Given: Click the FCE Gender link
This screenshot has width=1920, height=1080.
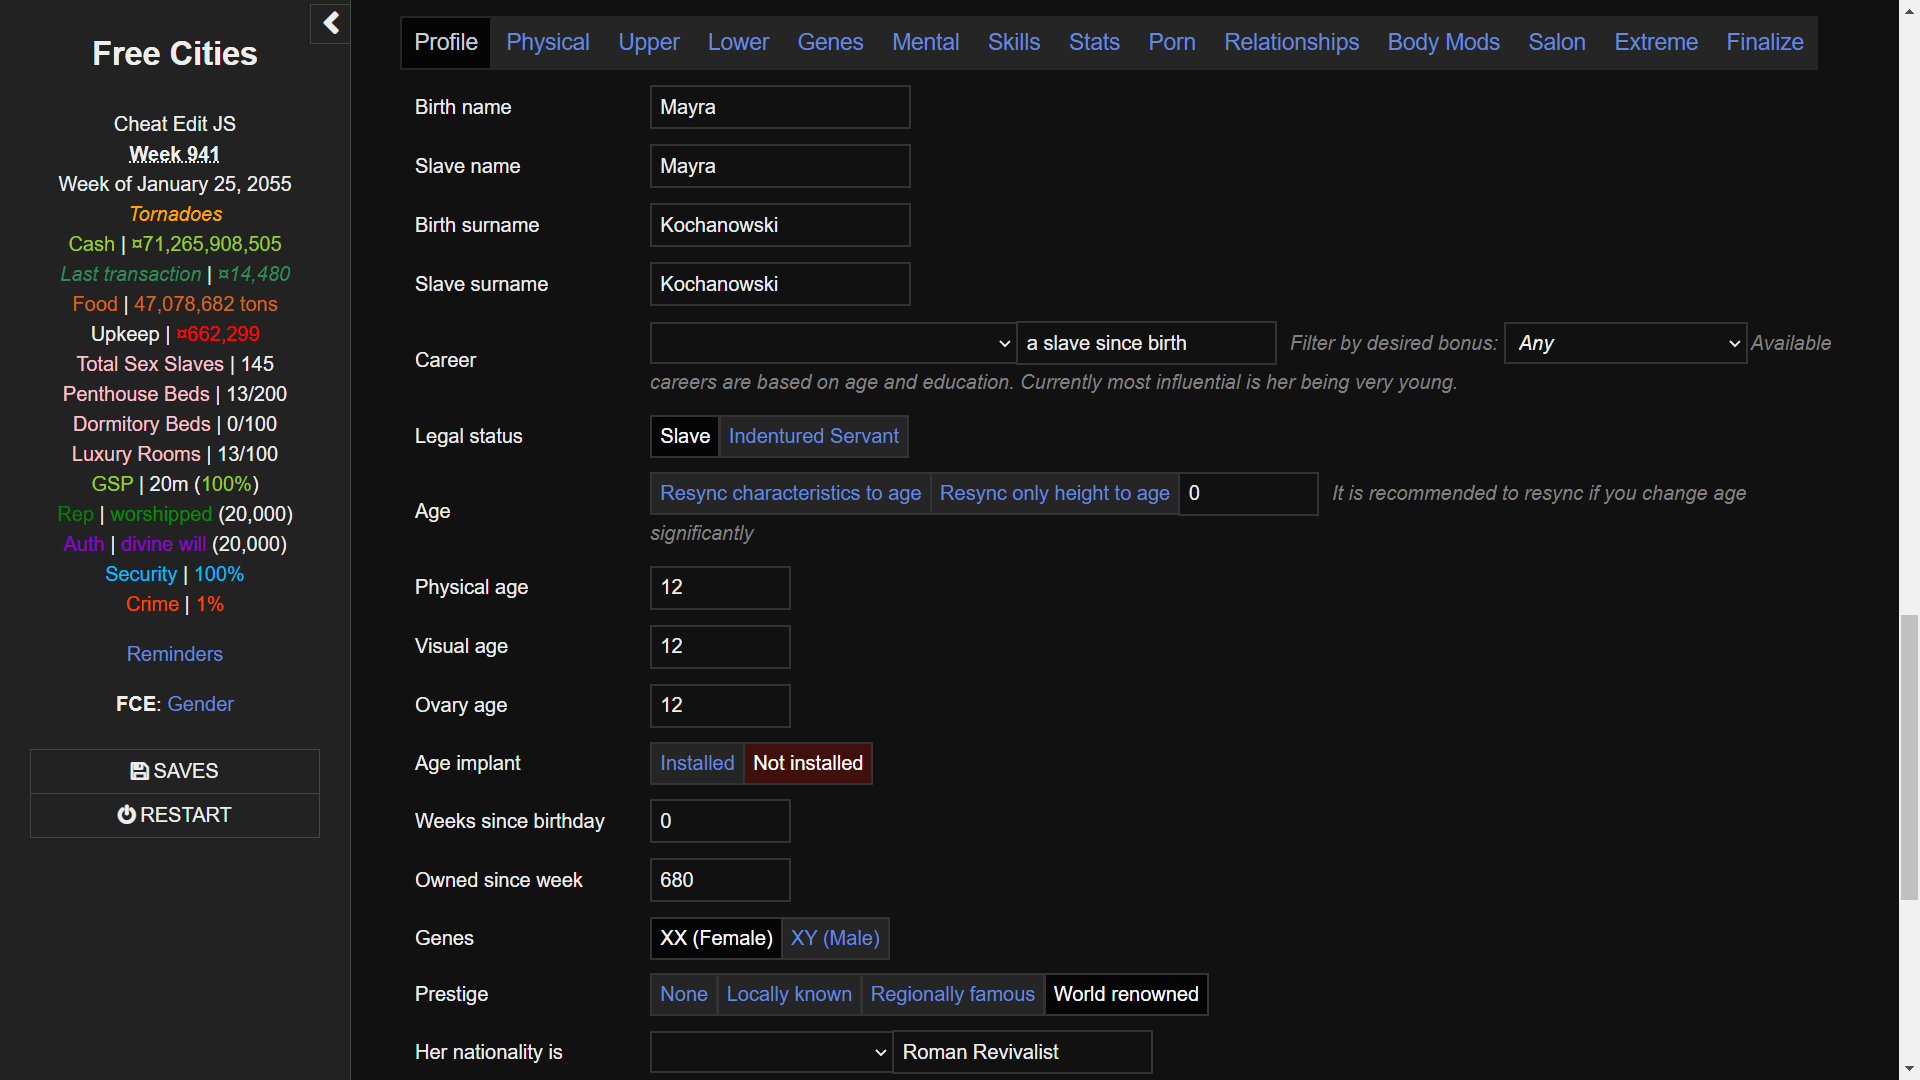Looking at the screenshot, I should (200, 704).
